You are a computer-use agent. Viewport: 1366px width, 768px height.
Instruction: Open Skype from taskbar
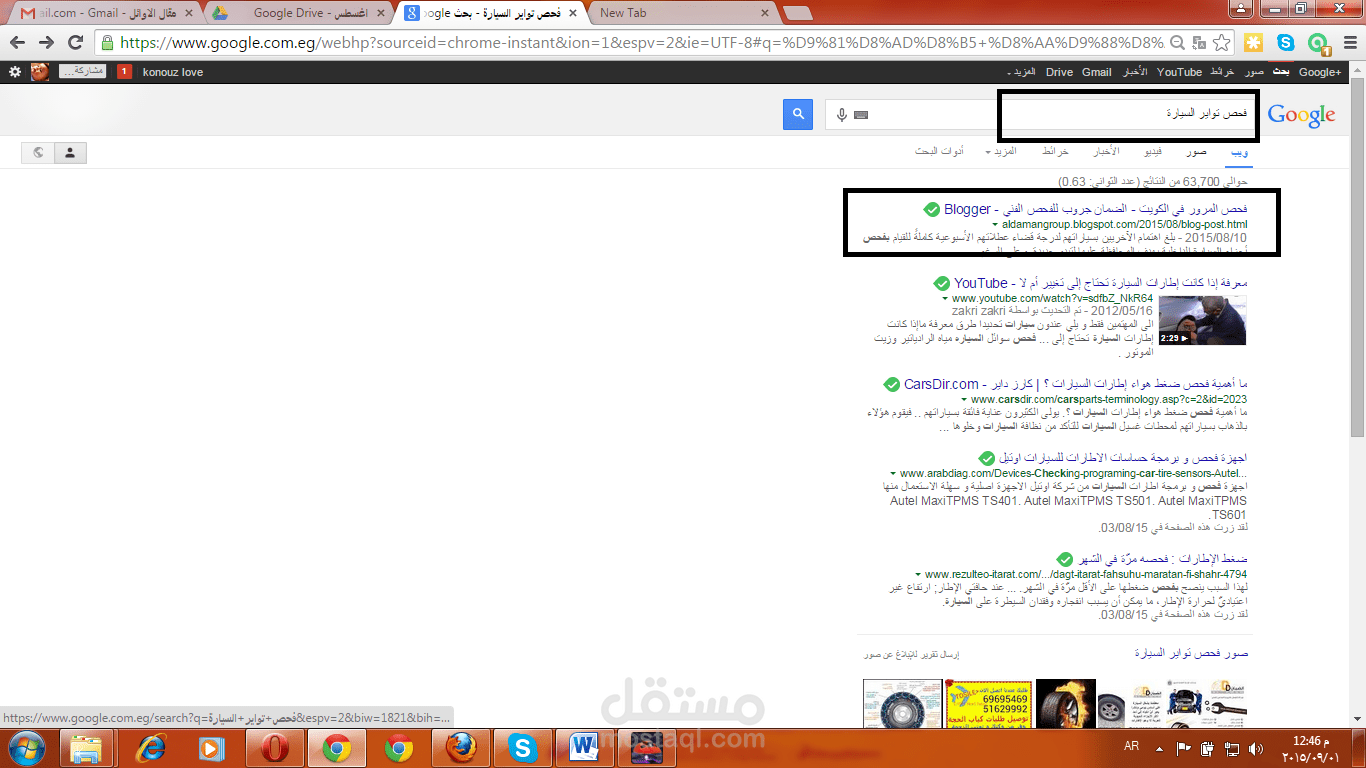(x=521, y=748)
